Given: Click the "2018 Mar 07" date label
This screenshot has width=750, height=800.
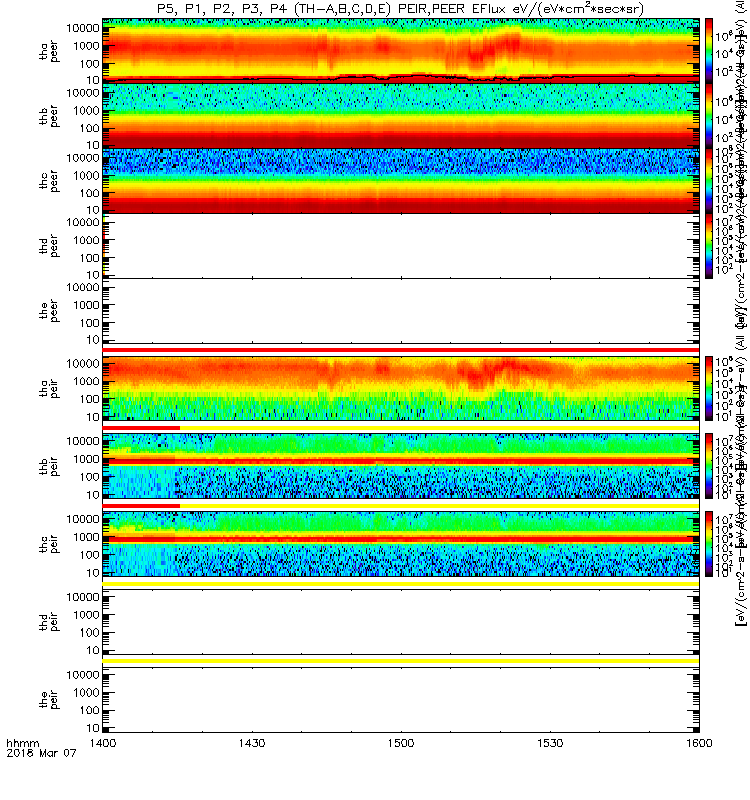Looking at the screenshot, I should 41,753.
